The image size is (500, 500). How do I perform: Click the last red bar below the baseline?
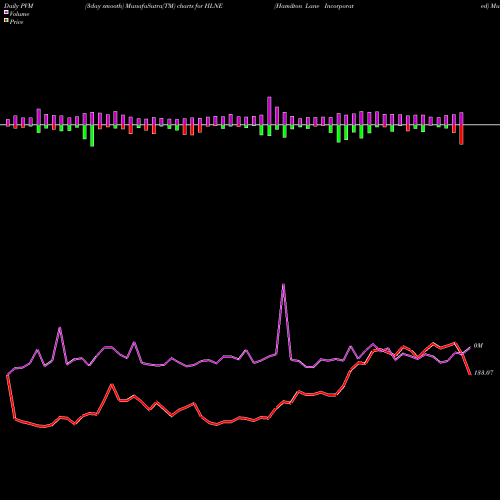pyautogui.click(x=461, y=135)
